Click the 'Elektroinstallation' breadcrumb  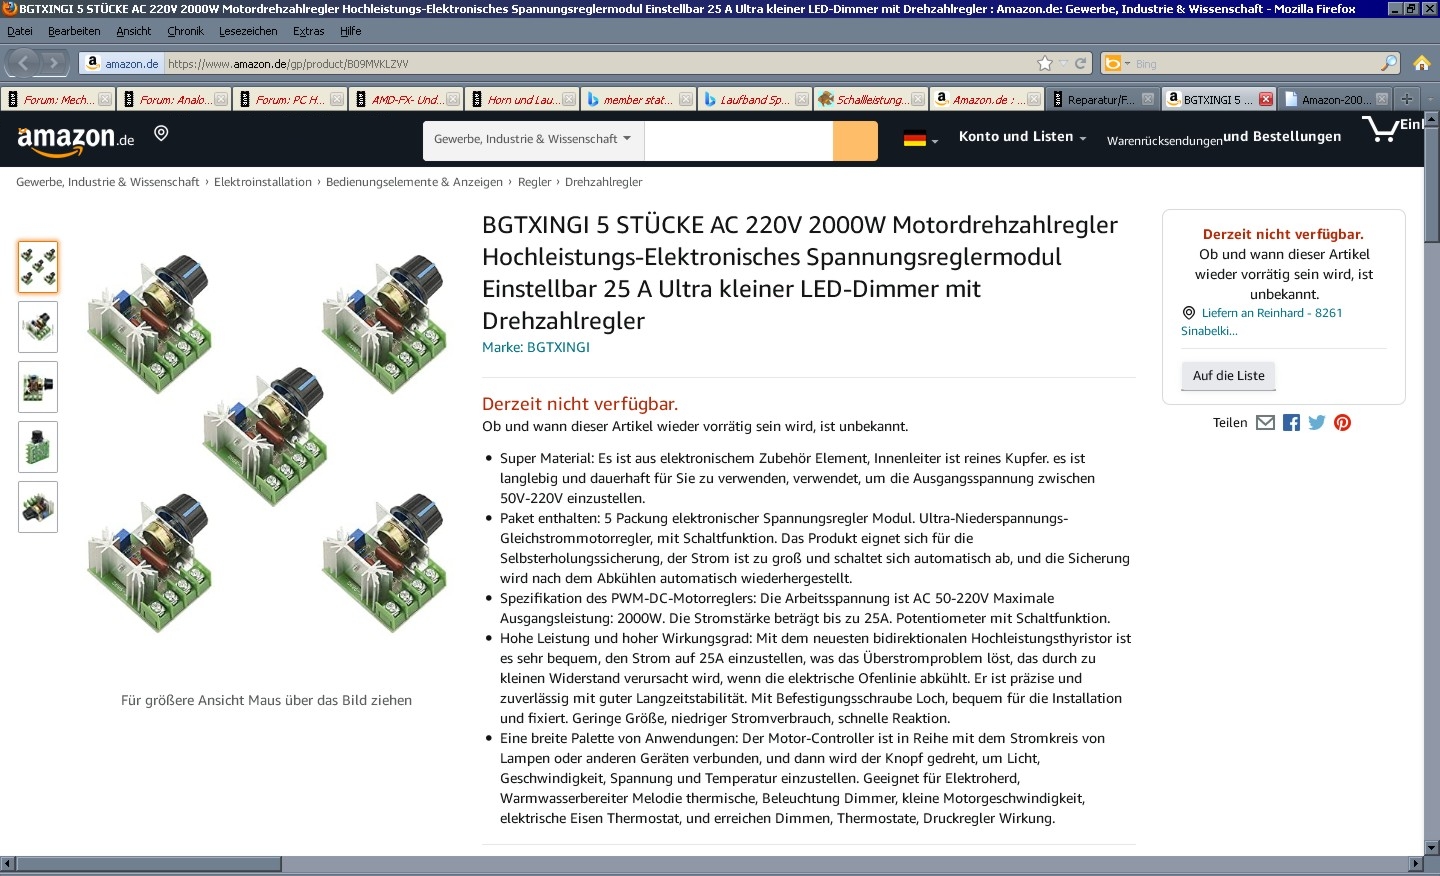263,182
